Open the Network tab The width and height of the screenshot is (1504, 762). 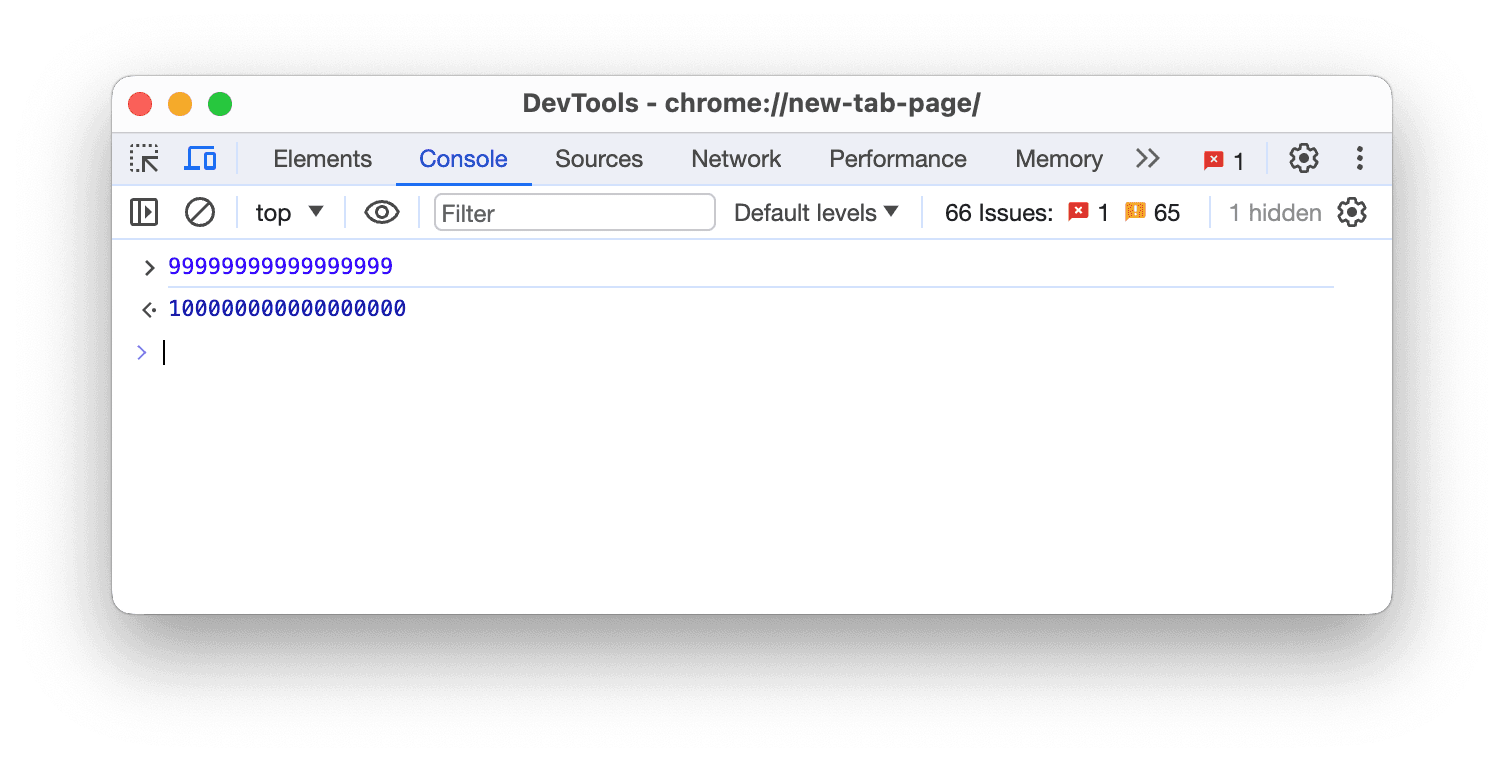(x=736, y=159)
